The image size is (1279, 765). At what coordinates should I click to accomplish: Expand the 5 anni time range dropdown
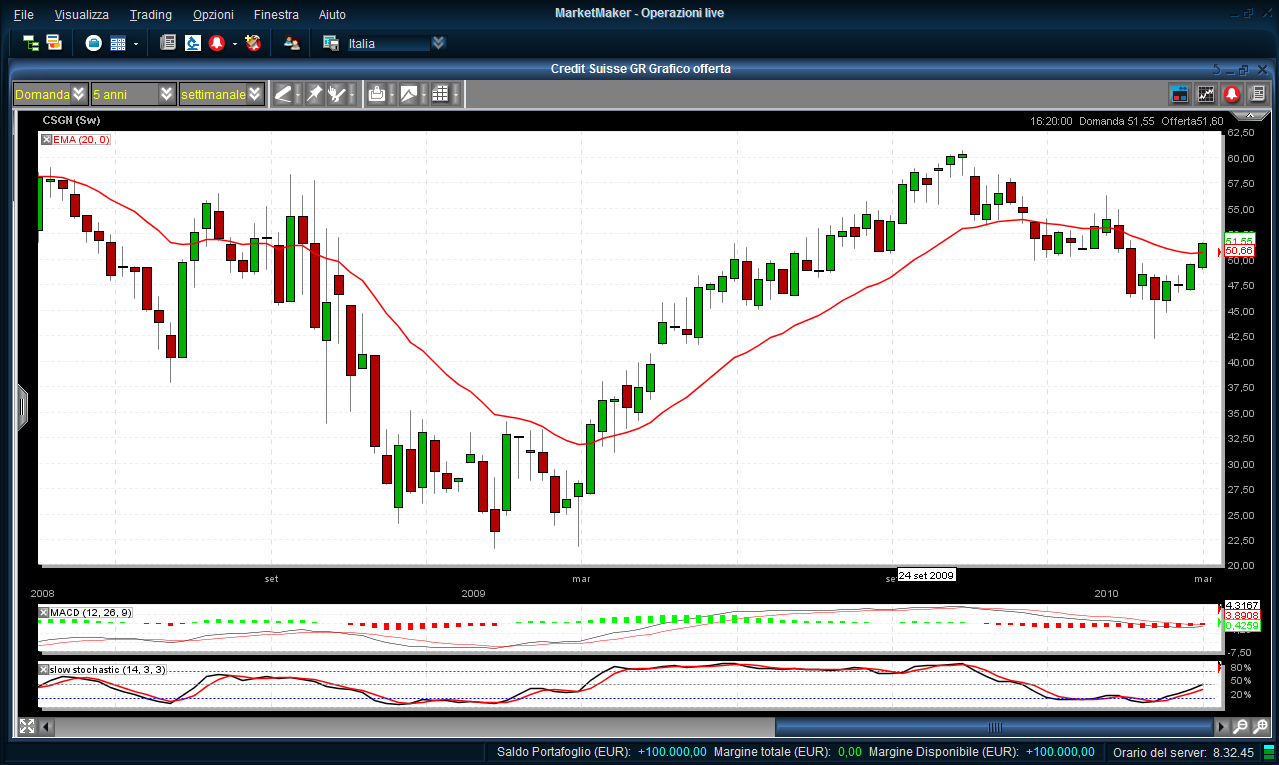pos(132,94)
